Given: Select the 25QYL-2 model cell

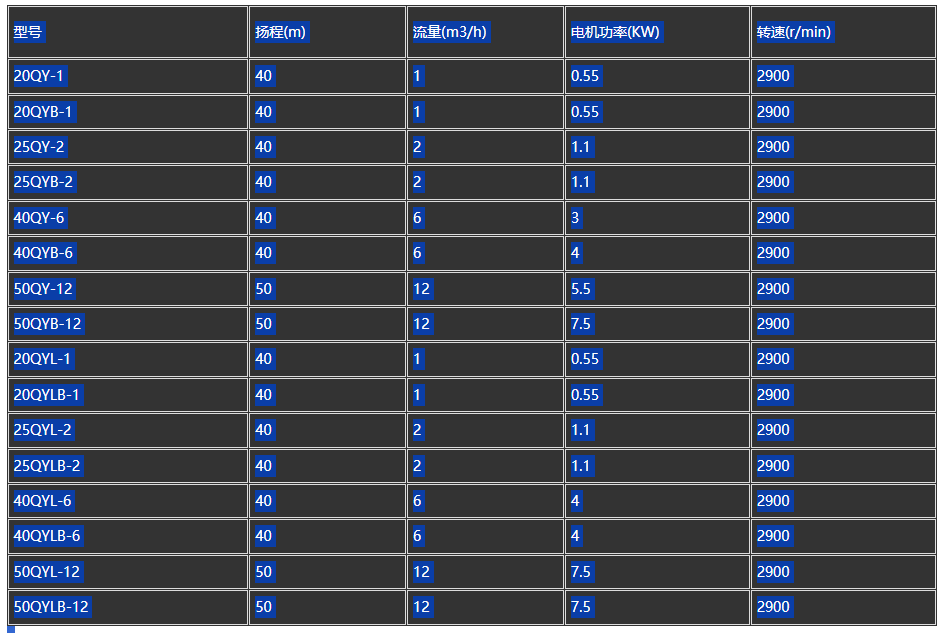Looking at the screenshot, I should point(128,430).
